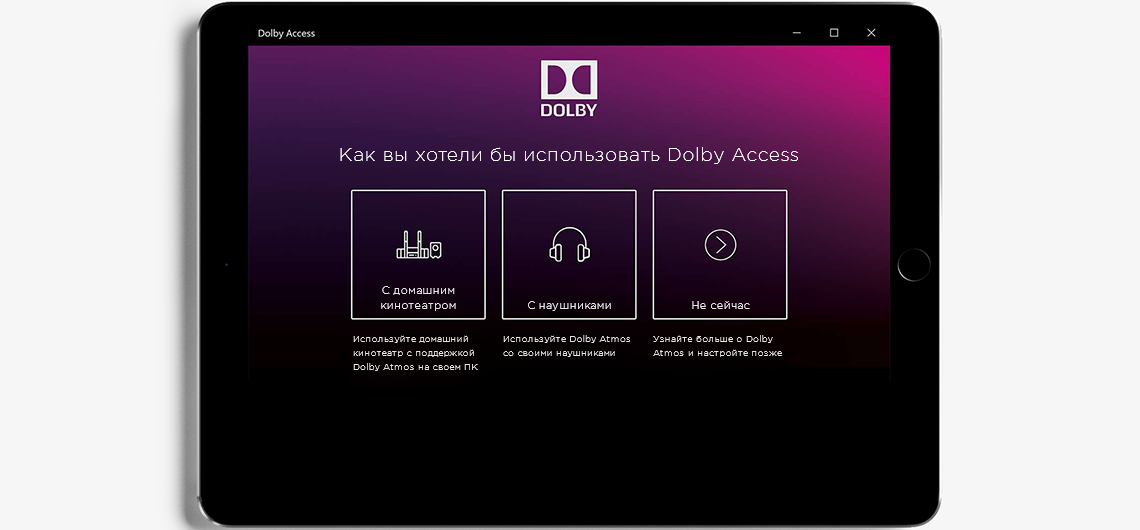
Task: Choose the 'С наушниками' label
Action: [569, 305]
